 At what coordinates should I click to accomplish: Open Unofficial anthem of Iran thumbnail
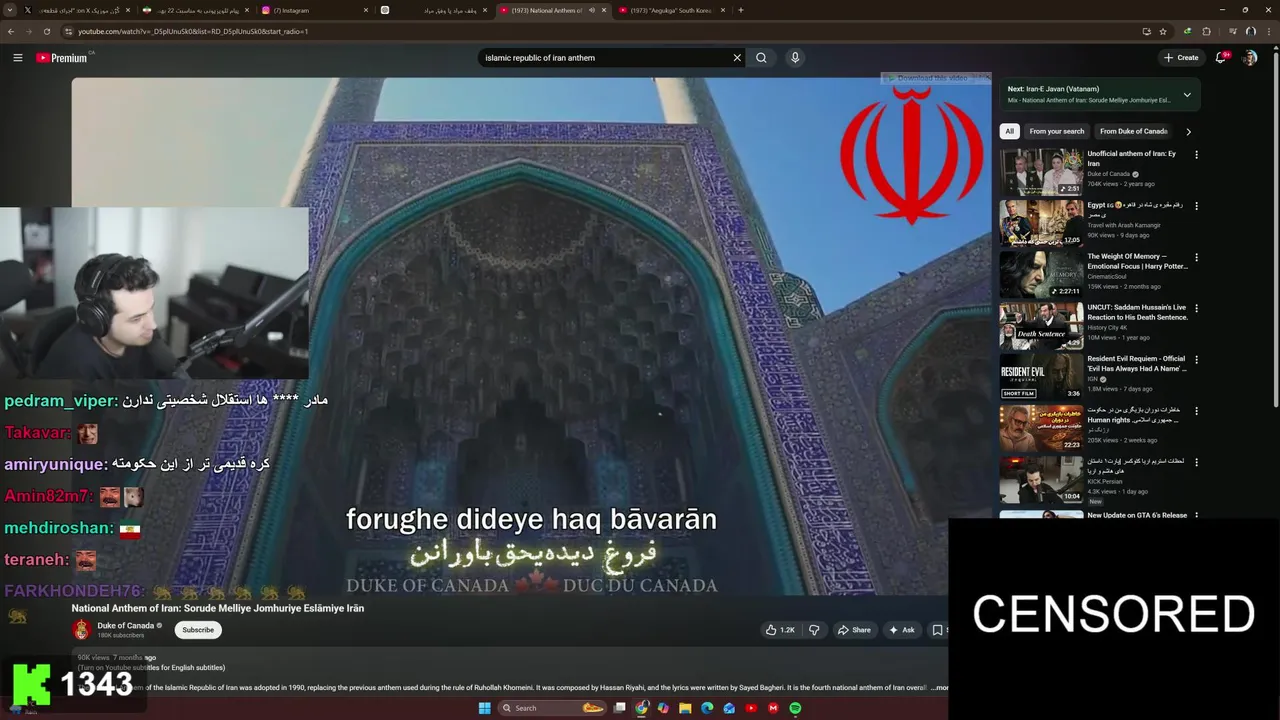click(1041, 172)
